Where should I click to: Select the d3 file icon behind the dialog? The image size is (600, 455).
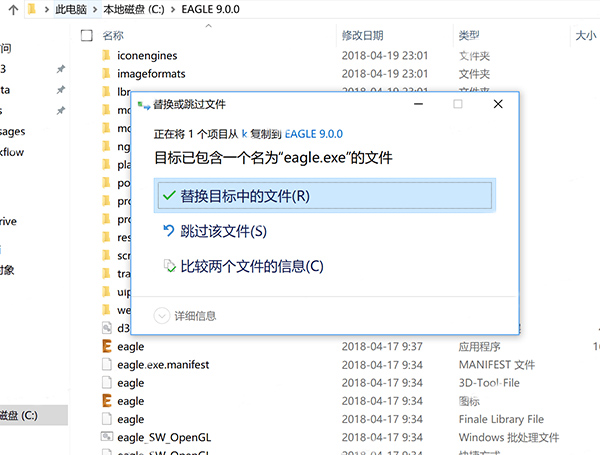[107, 328]
